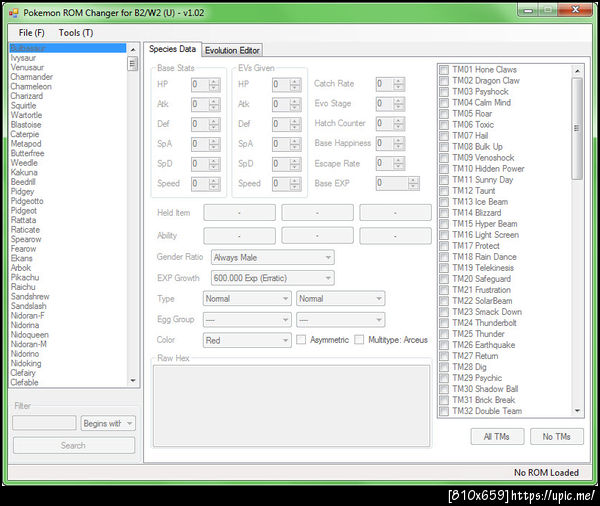
Task: Open the Gender Ratio dropdown
Action: 272,258
